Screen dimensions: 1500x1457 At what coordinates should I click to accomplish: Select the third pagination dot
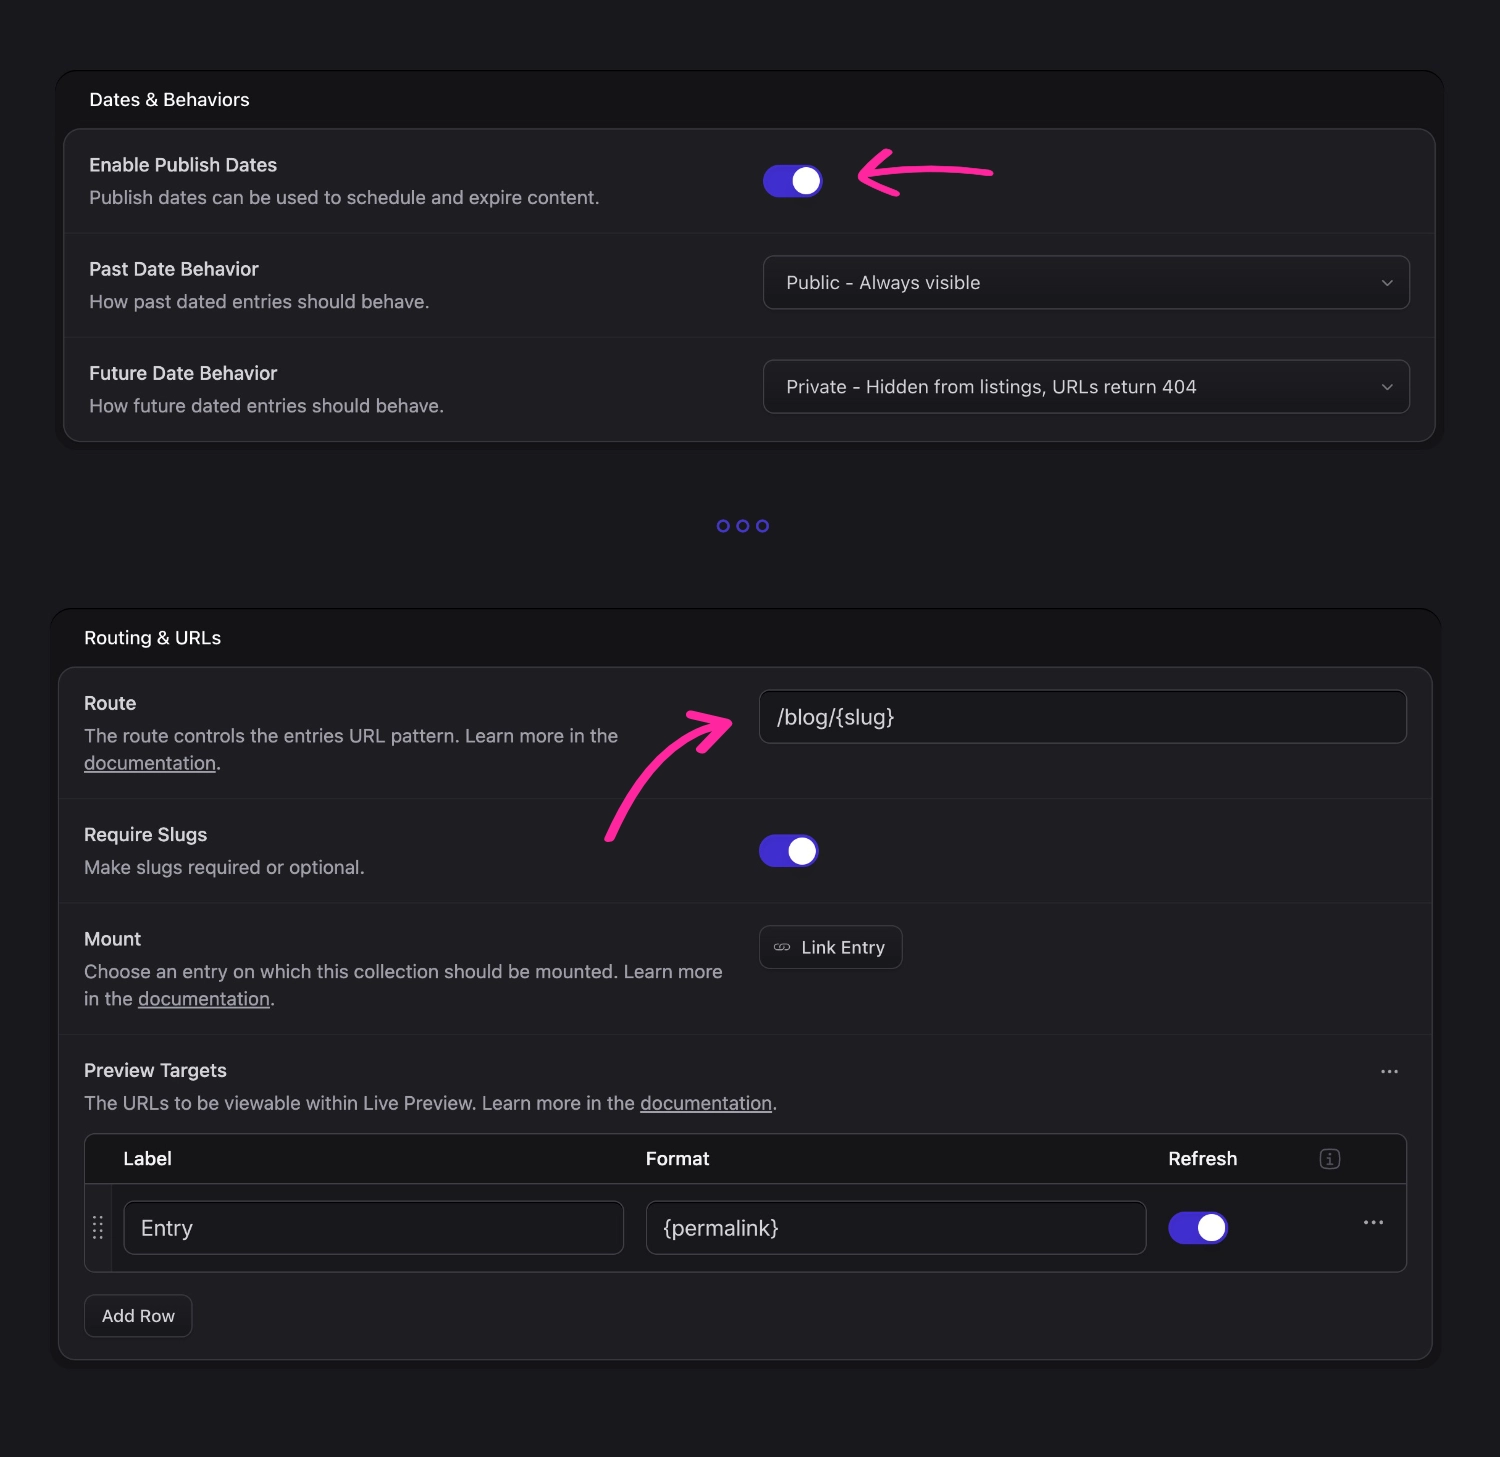(761, 525)
